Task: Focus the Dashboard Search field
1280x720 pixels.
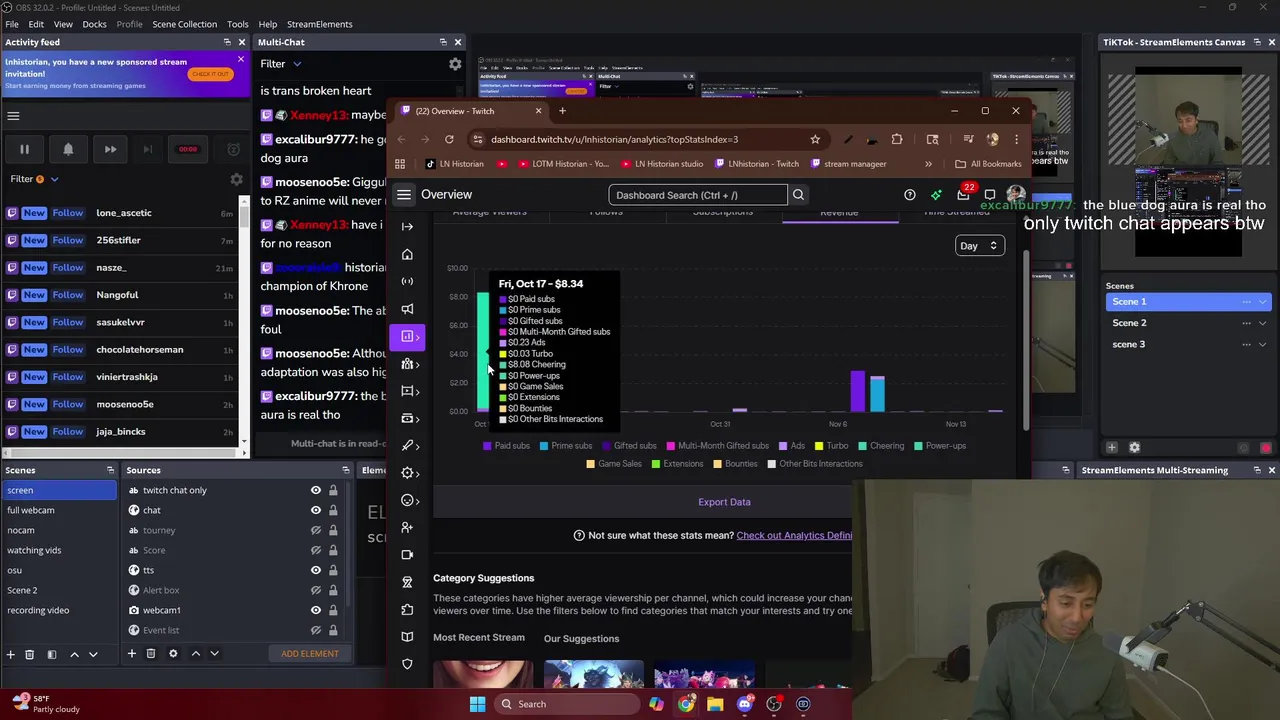Action: click(x=698, y=195)
